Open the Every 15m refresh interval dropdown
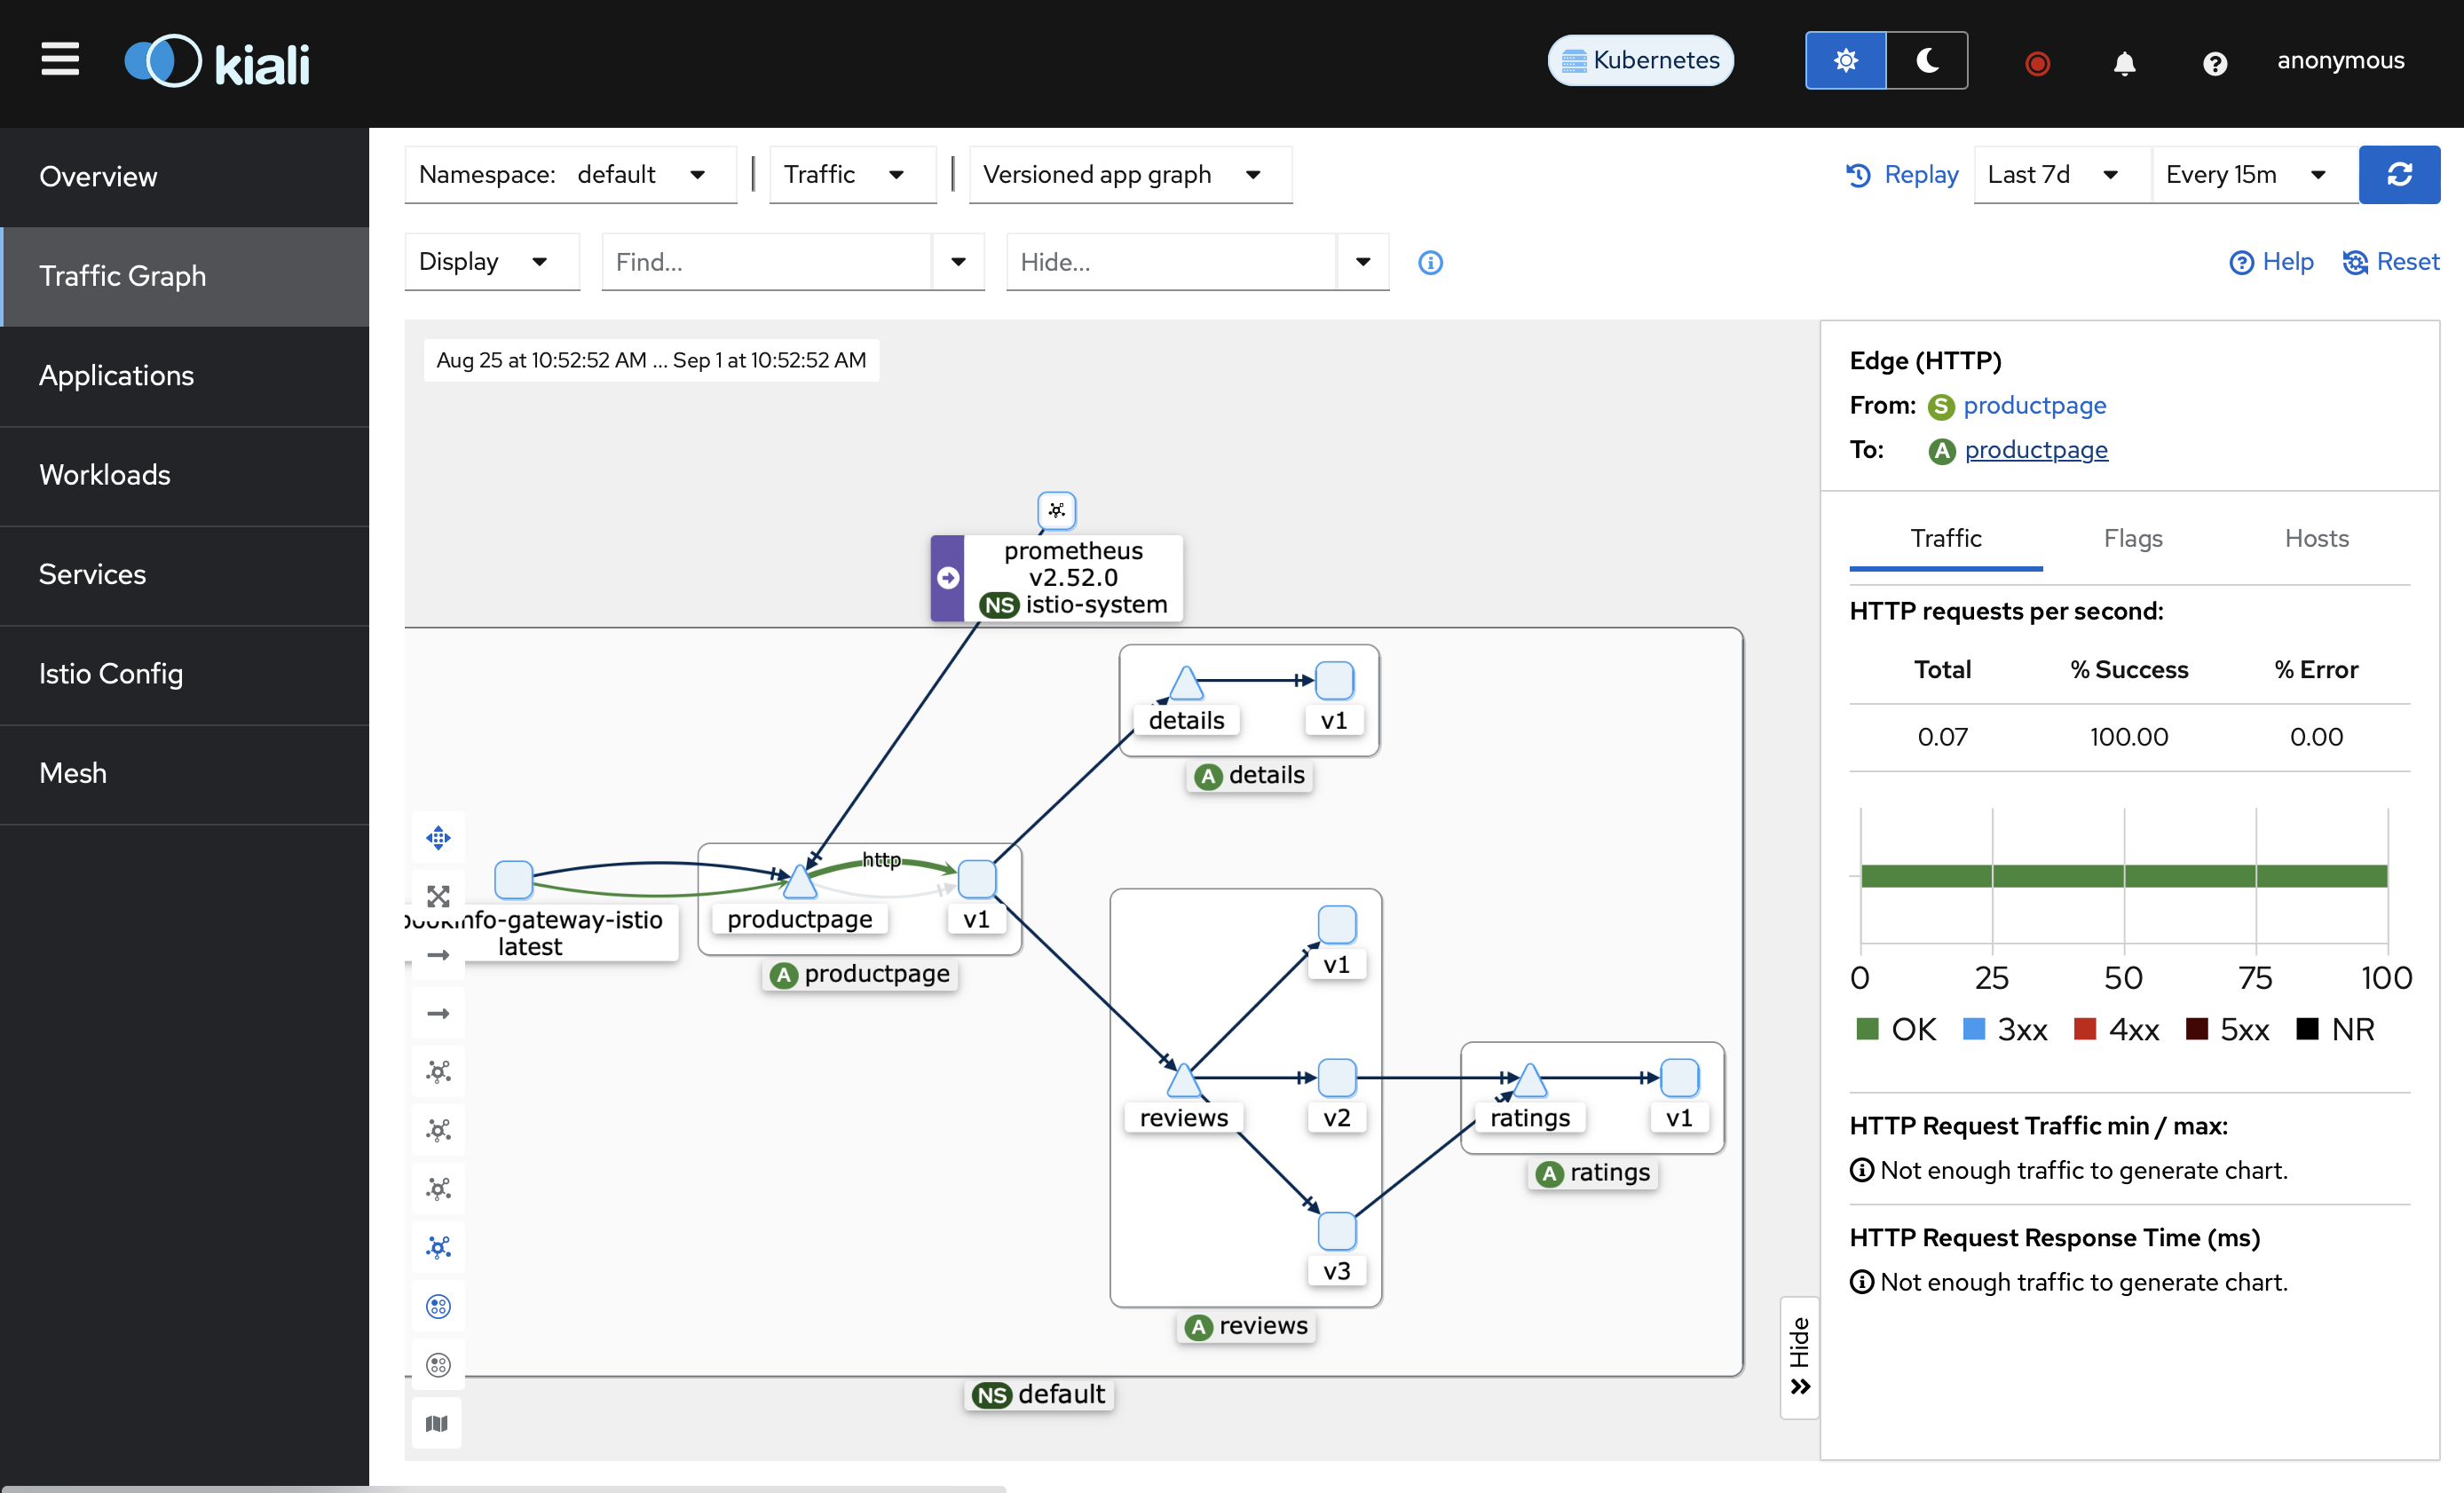This screenshot has width=2464, height=1493. coord(2254,174)
